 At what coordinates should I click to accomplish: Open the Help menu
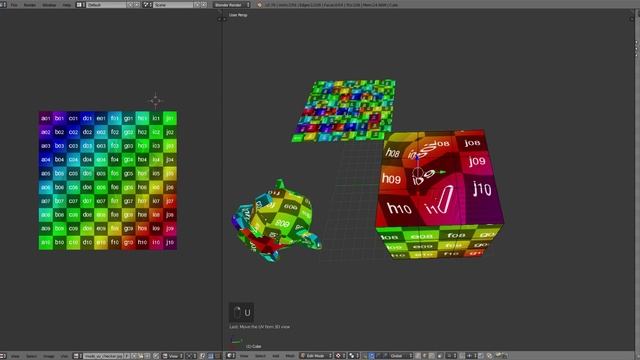[x=67, y=4]
